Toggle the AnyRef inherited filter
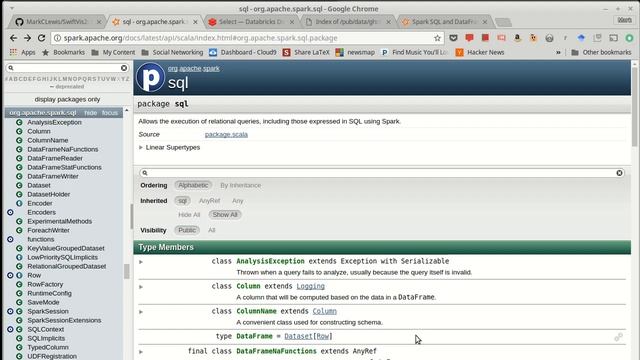This screenshot has height=360, width=640. (209, 201)
